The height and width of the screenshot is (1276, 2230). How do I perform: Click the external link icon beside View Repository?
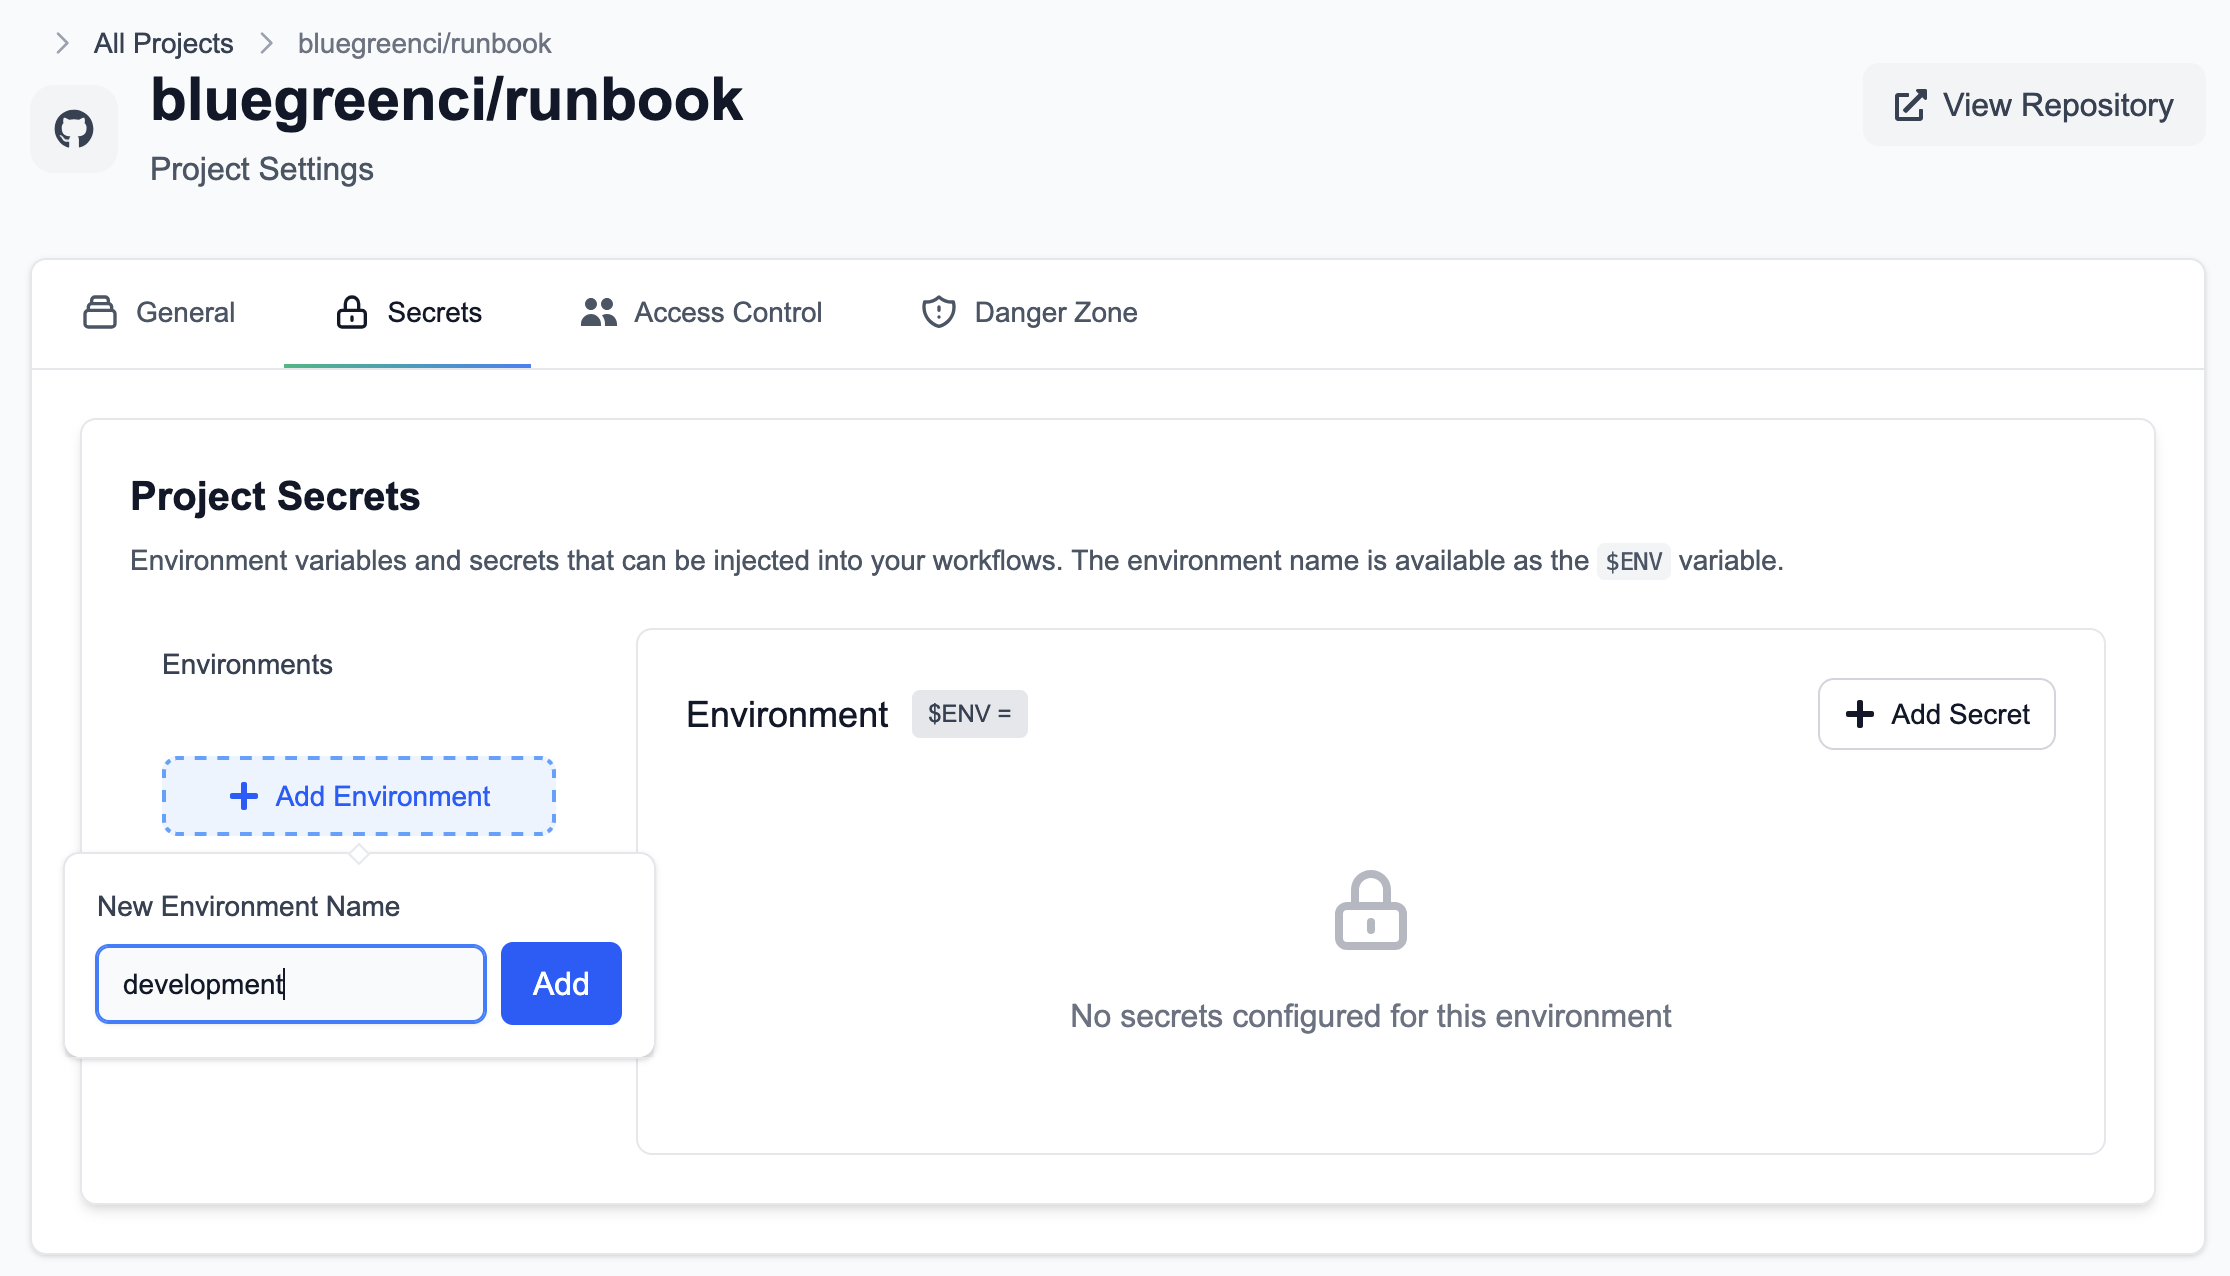click(x=1909, y=106)
